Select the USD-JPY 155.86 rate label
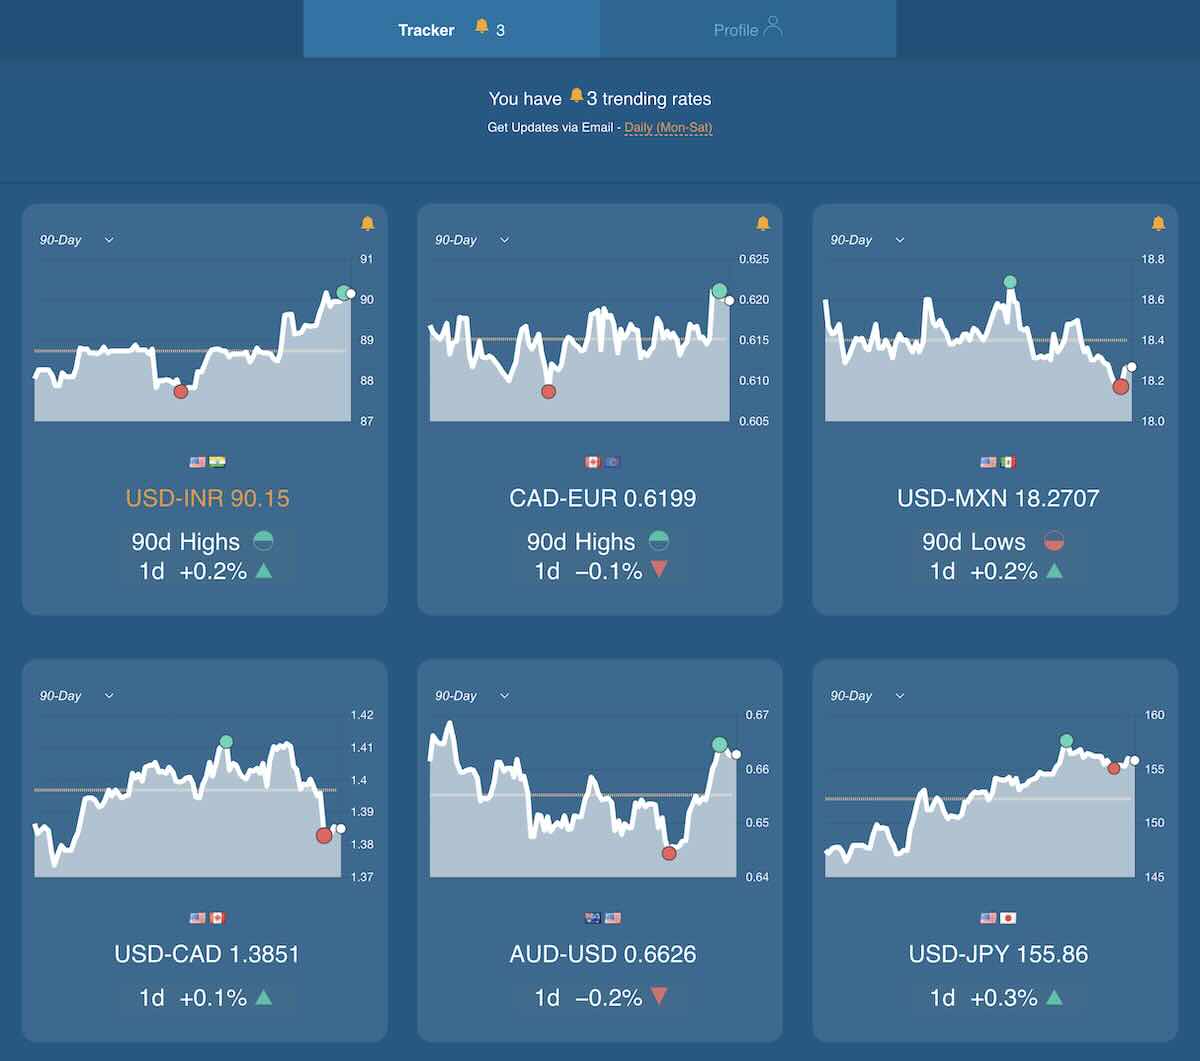This screenshot has width=1200, height=1061. [x=998, y=954]
